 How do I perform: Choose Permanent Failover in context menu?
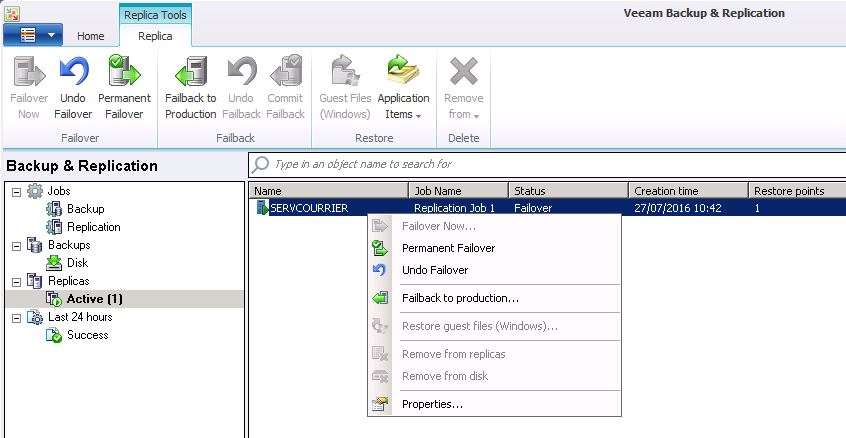click(494, 248)
